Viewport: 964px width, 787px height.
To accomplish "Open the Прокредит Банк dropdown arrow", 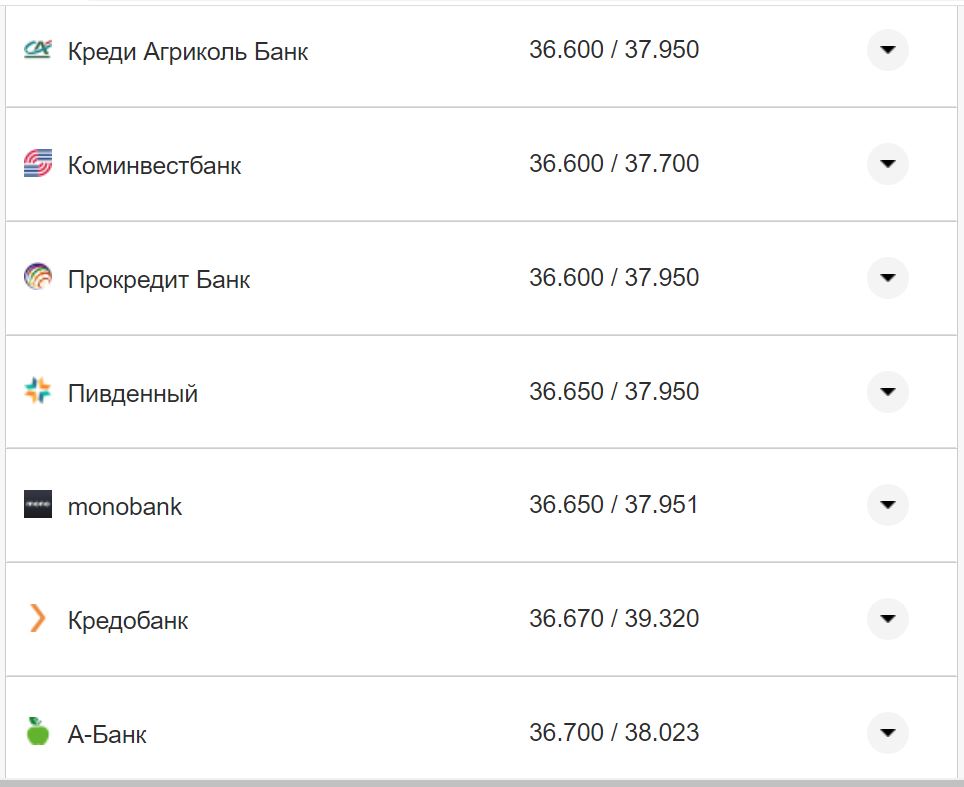I will tap(887, 277).
